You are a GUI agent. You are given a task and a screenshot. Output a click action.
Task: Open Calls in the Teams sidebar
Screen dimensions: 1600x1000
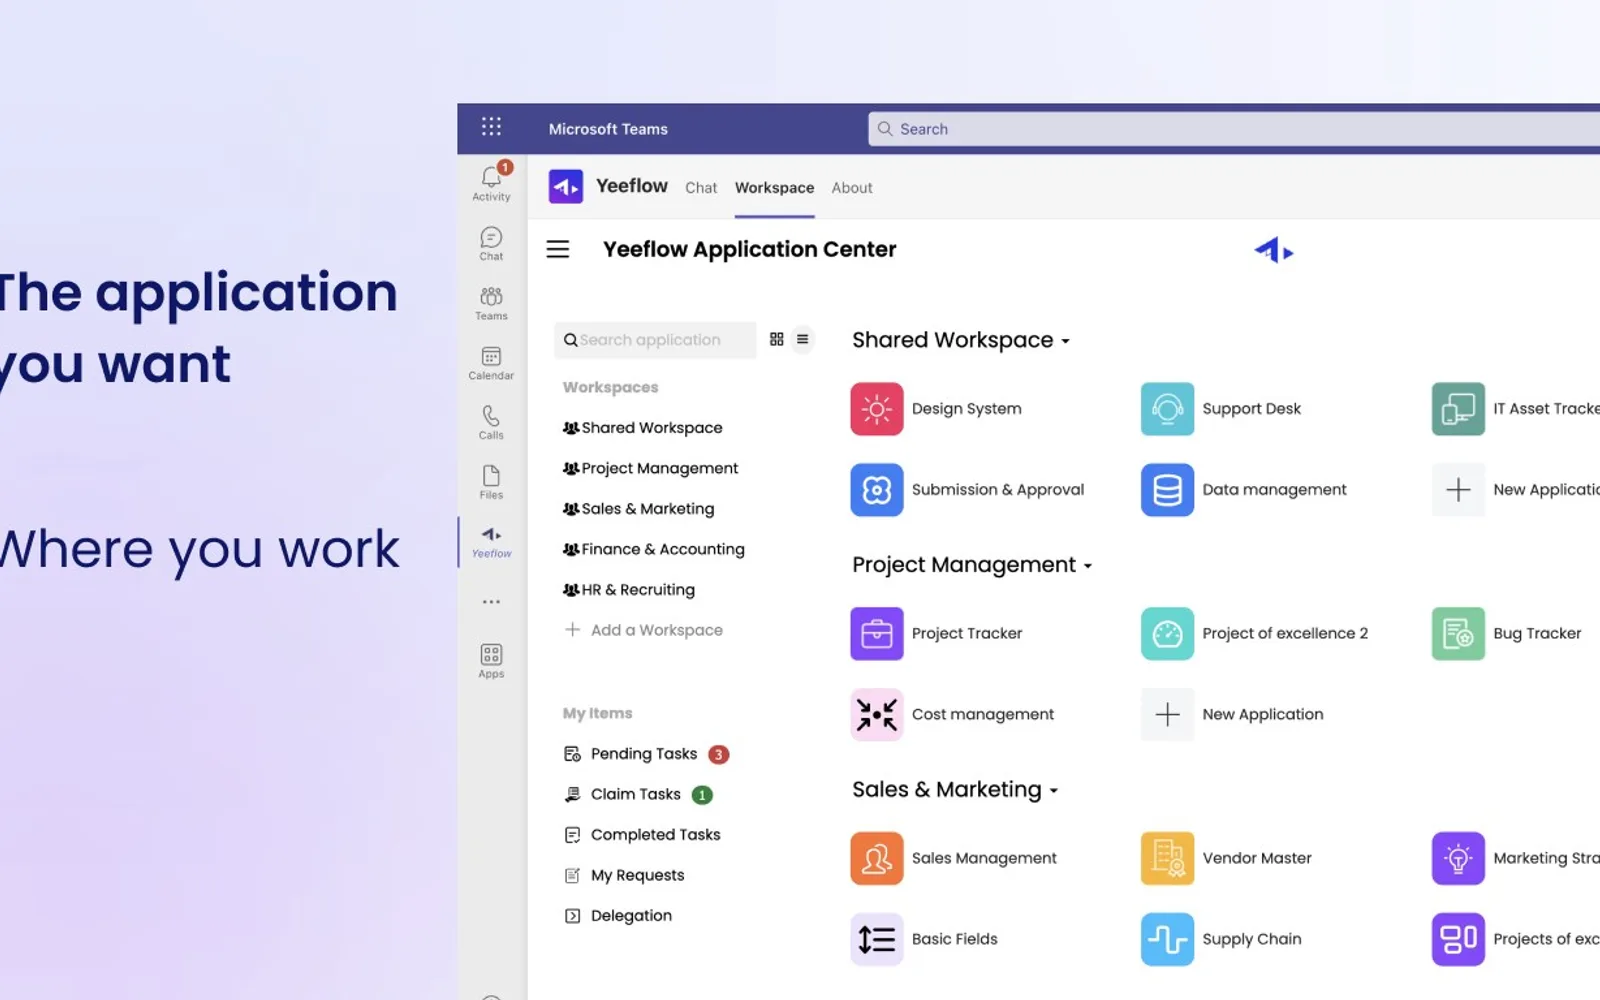coord(491,422)
